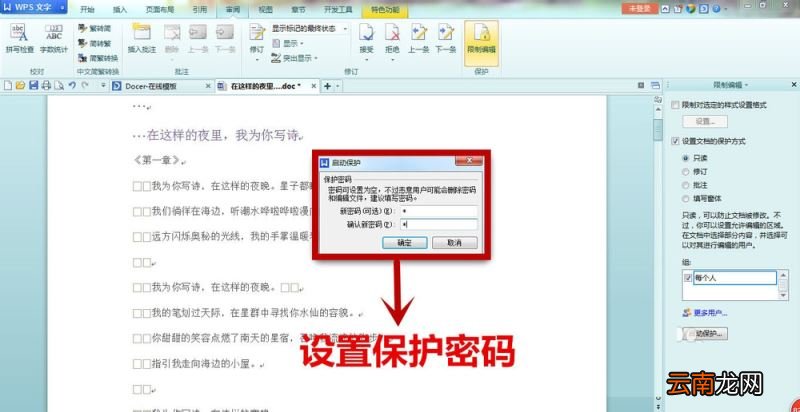The image size is (800, 412).
Task: Click the 新密码(可选) password field
Action: pyautogui.click(x=439, y=211)
